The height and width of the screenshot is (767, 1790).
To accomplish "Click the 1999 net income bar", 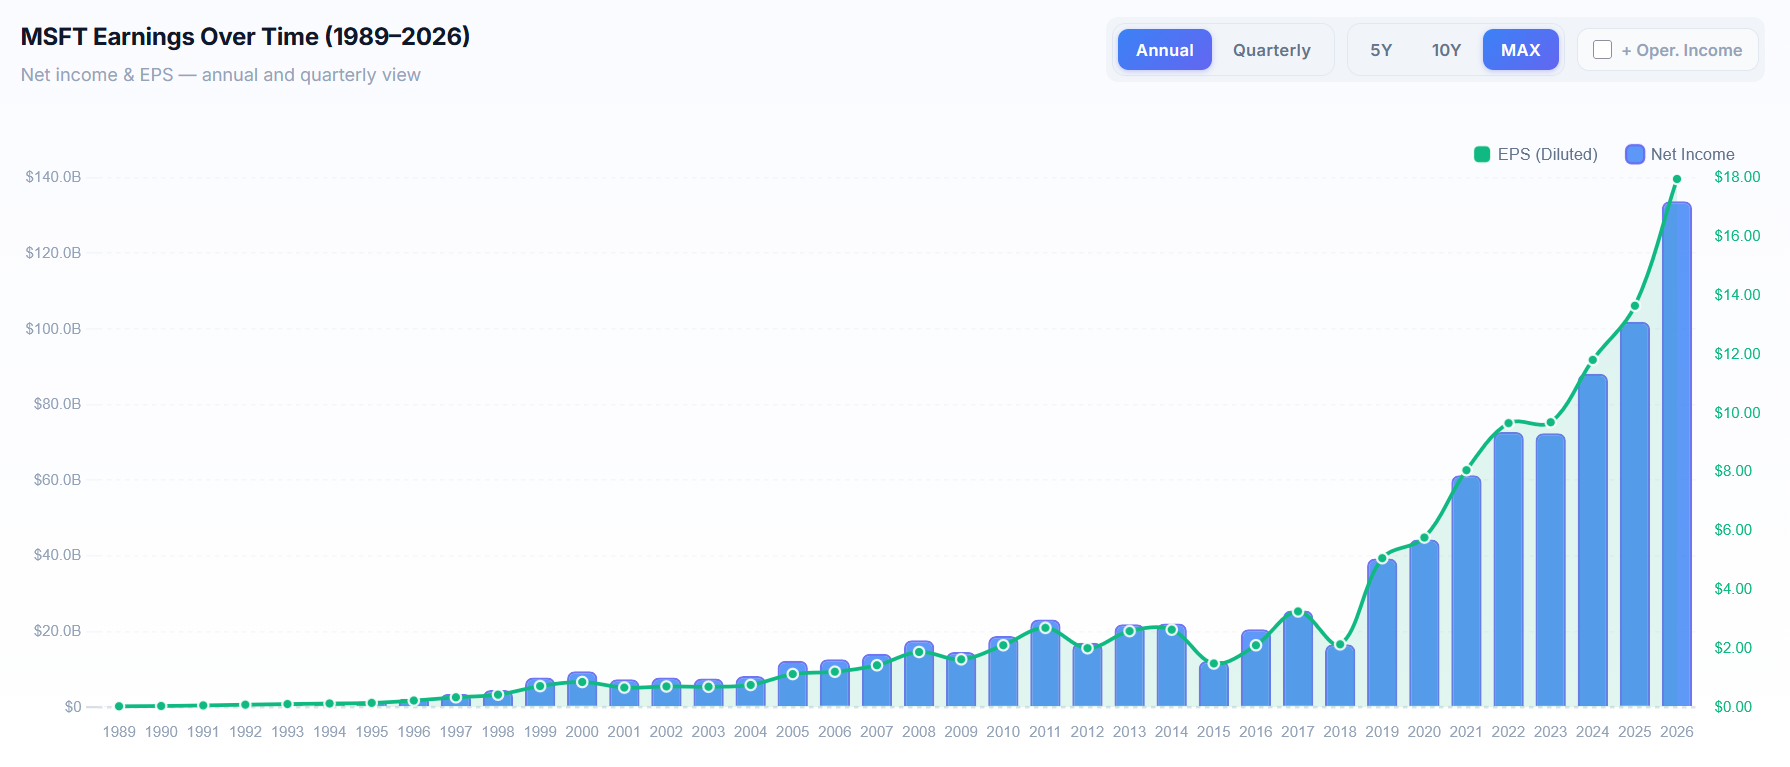I will pos(540,692).
